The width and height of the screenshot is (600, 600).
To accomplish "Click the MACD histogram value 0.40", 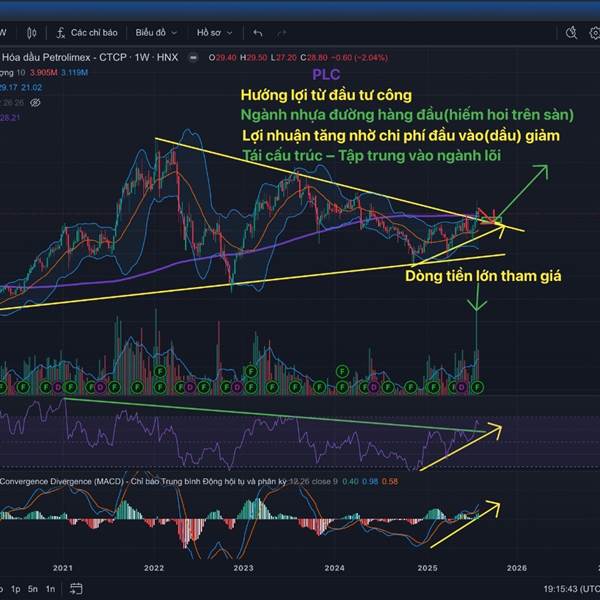I will click(x=350, y=481).
